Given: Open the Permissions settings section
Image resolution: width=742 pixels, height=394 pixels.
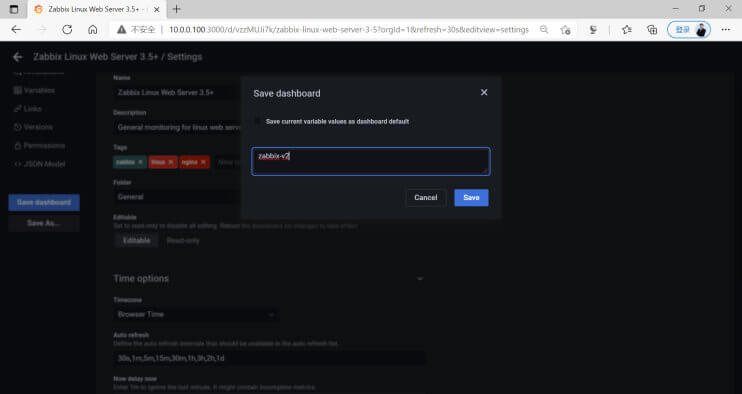Looking at the screenshot, I should coord(39,145).
